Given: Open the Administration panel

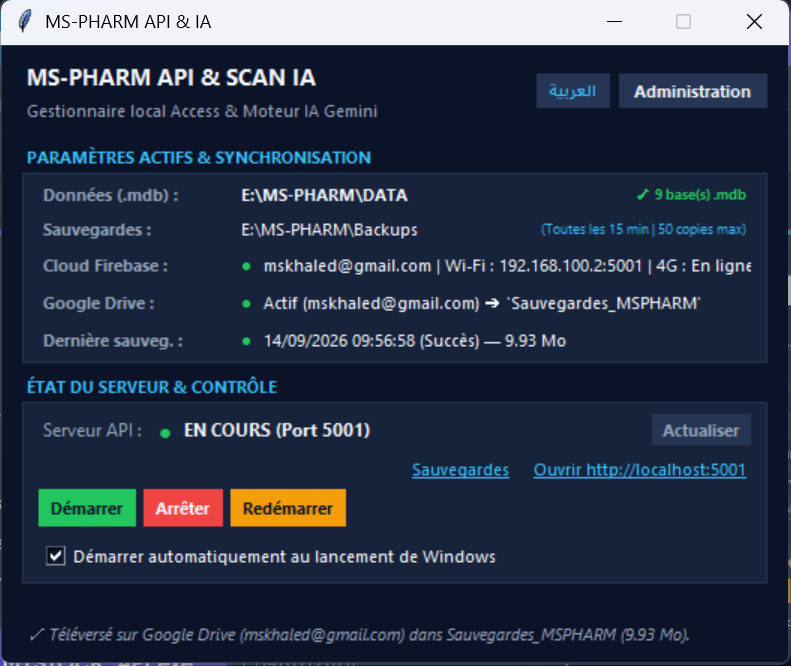Looking at the screenshot, I should [x=692, y=91].
